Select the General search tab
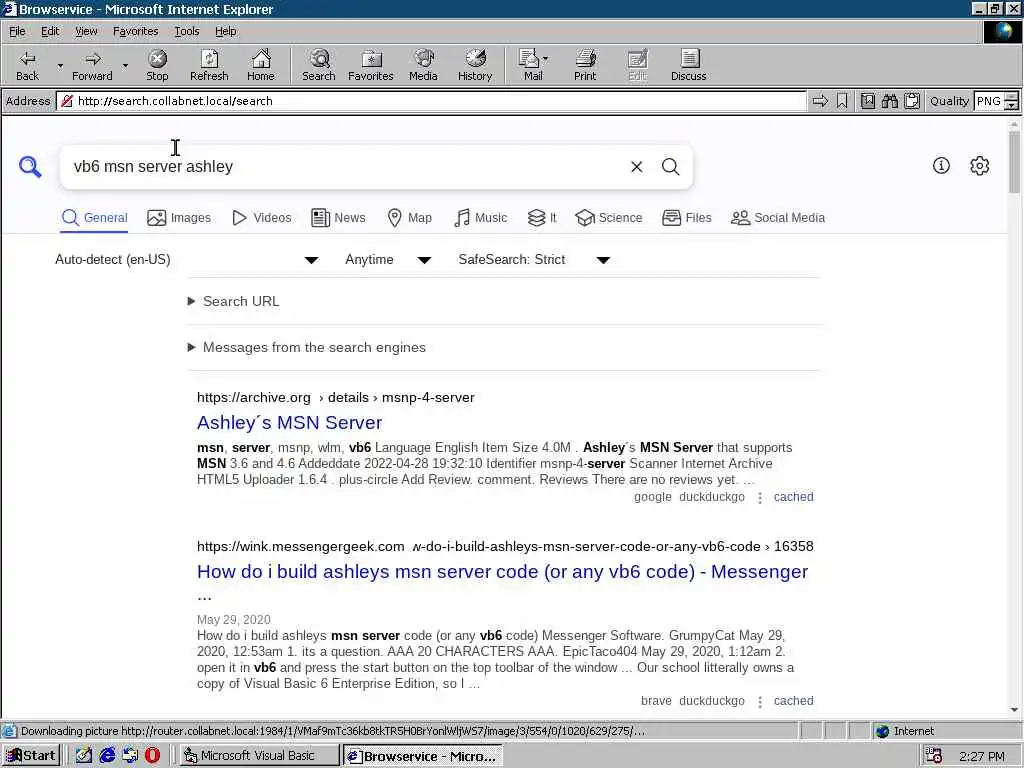Screen dimensions: 1024x768 coord(94,217)
